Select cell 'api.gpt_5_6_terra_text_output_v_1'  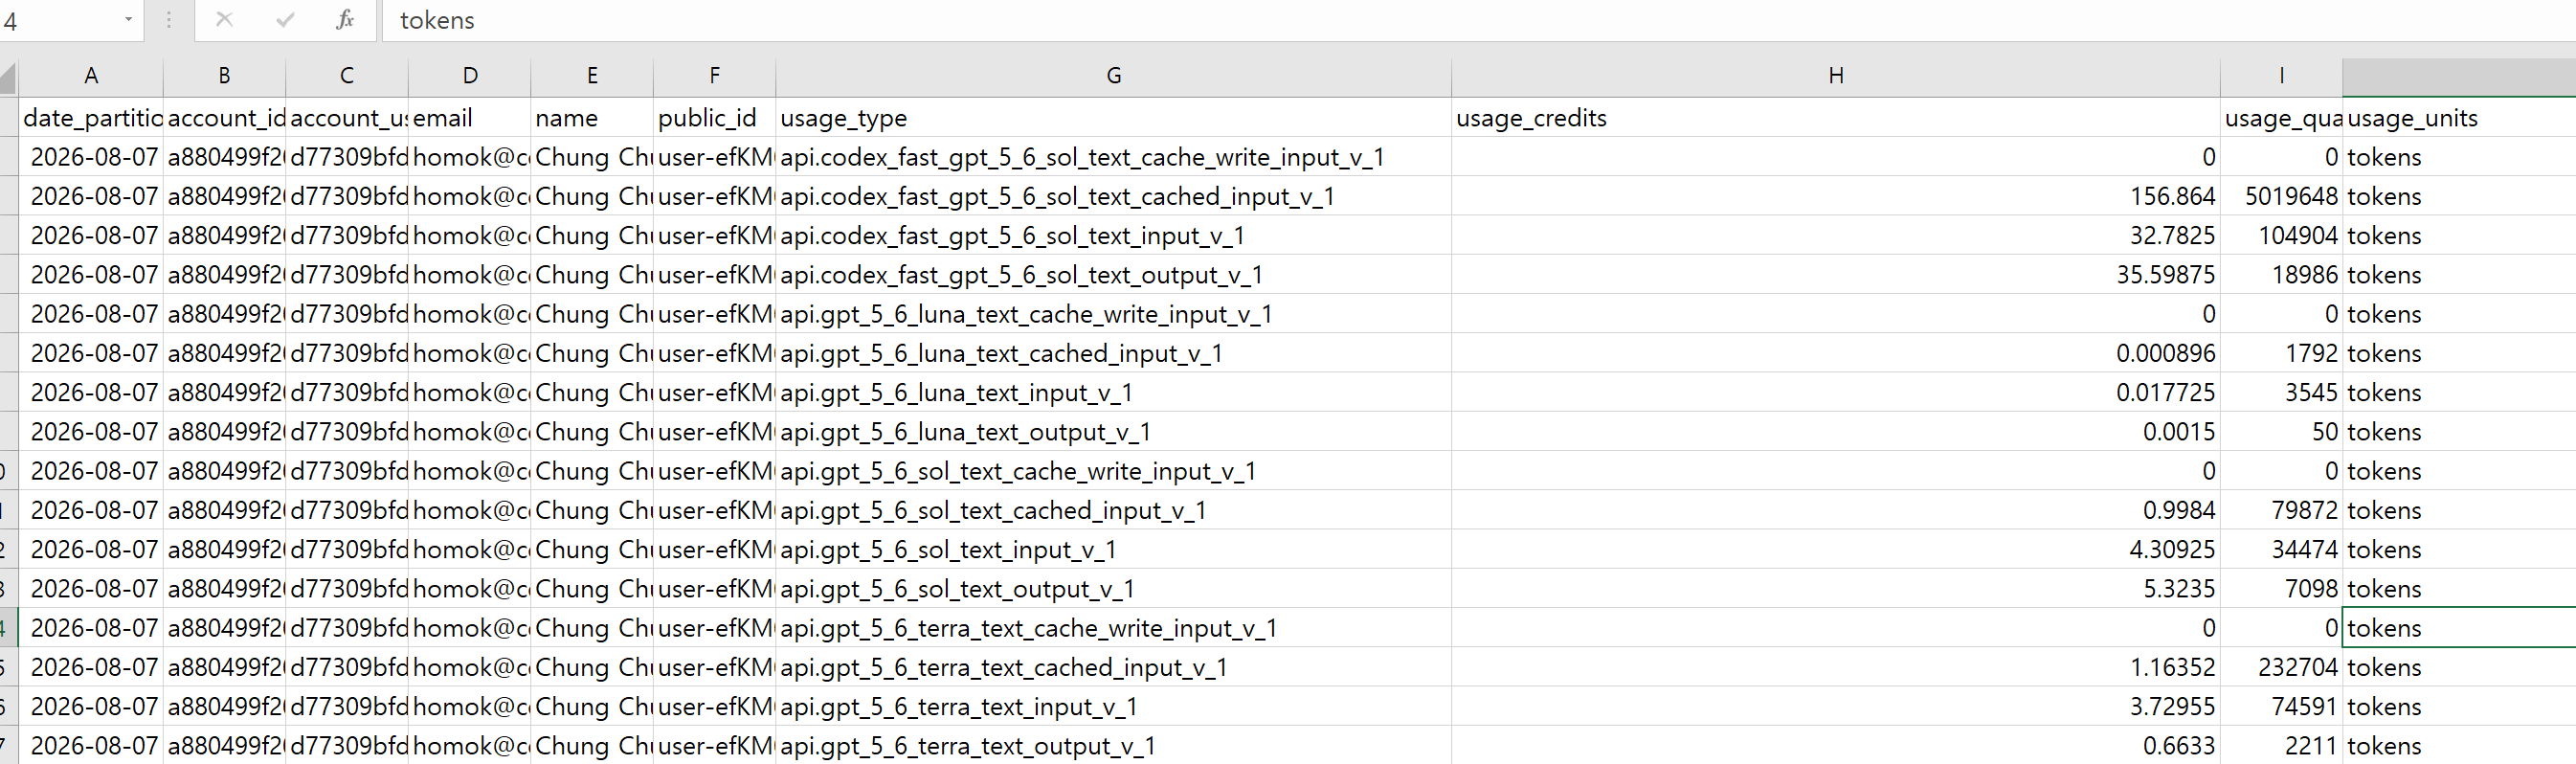[1113, 745]
